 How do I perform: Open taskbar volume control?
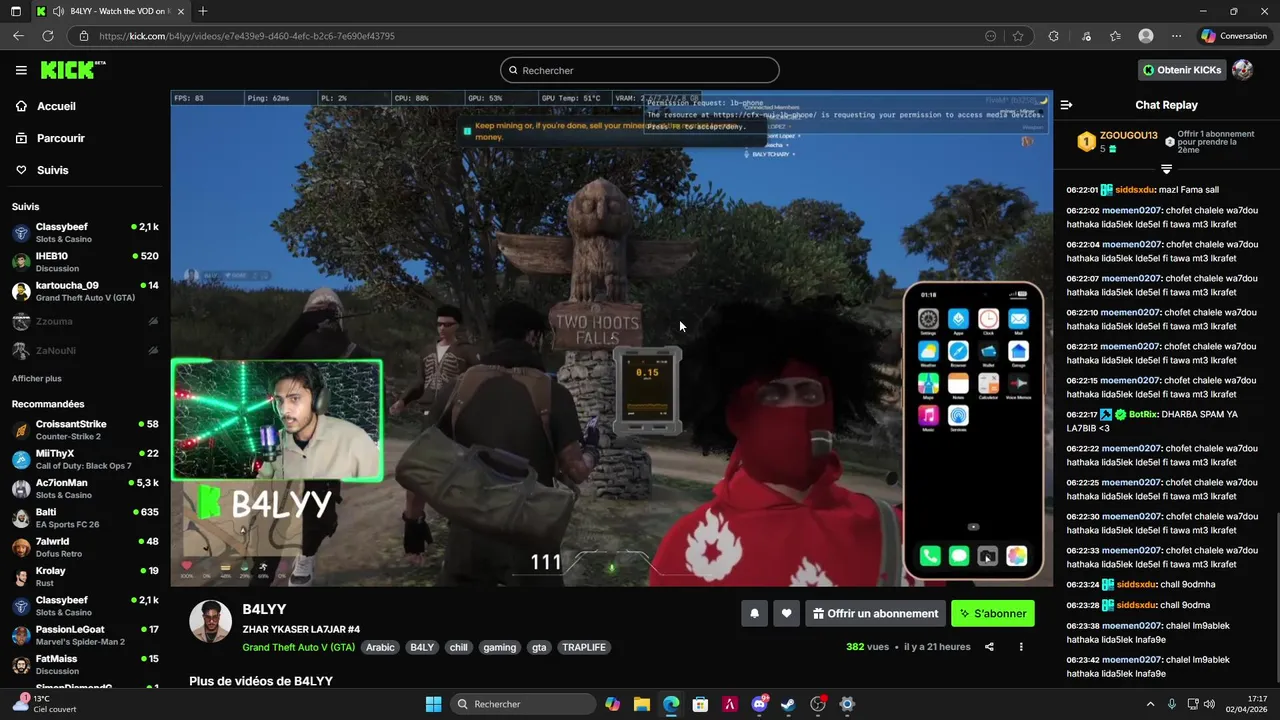1209,704
